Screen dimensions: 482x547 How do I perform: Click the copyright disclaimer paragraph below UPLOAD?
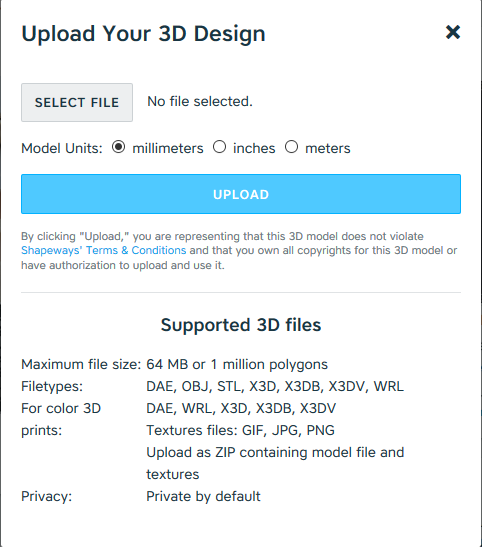(x=239, y=251)
